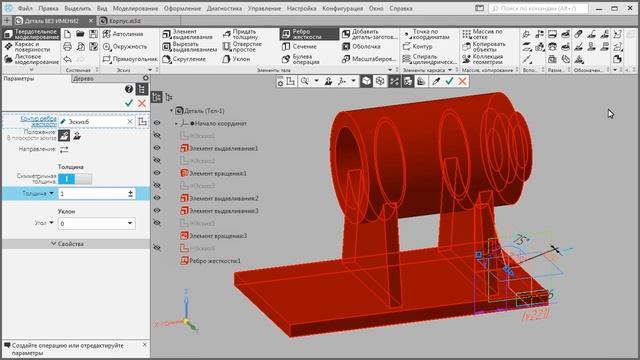640x360 pixels.
Task: Expand the Свойства section
Action: coord(67,244)
